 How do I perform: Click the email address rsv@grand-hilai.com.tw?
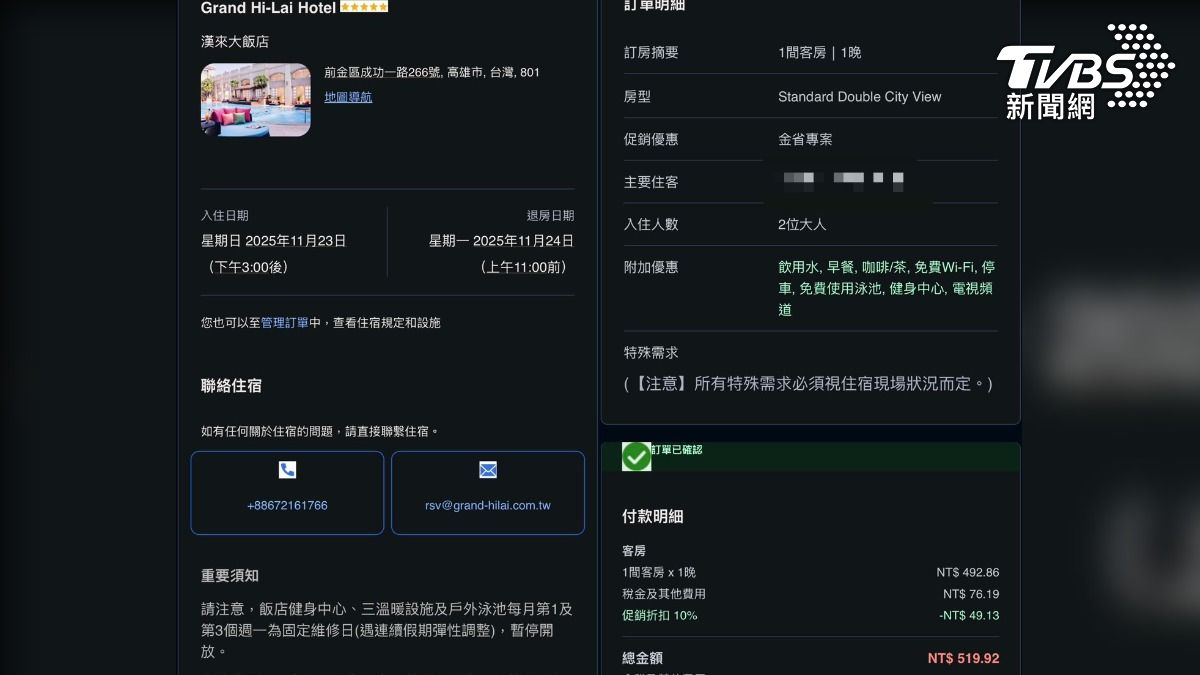click(488, 505)
